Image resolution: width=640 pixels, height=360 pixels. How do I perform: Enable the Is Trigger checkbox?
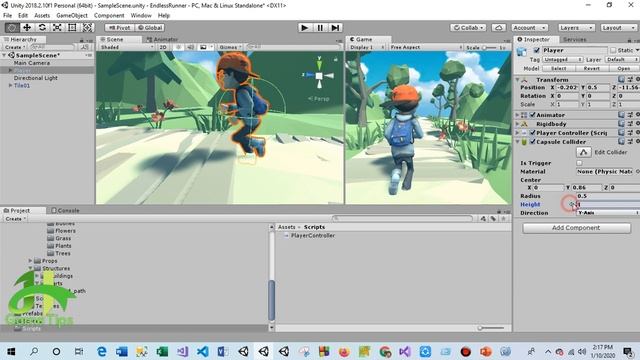[x=579, y=163]
